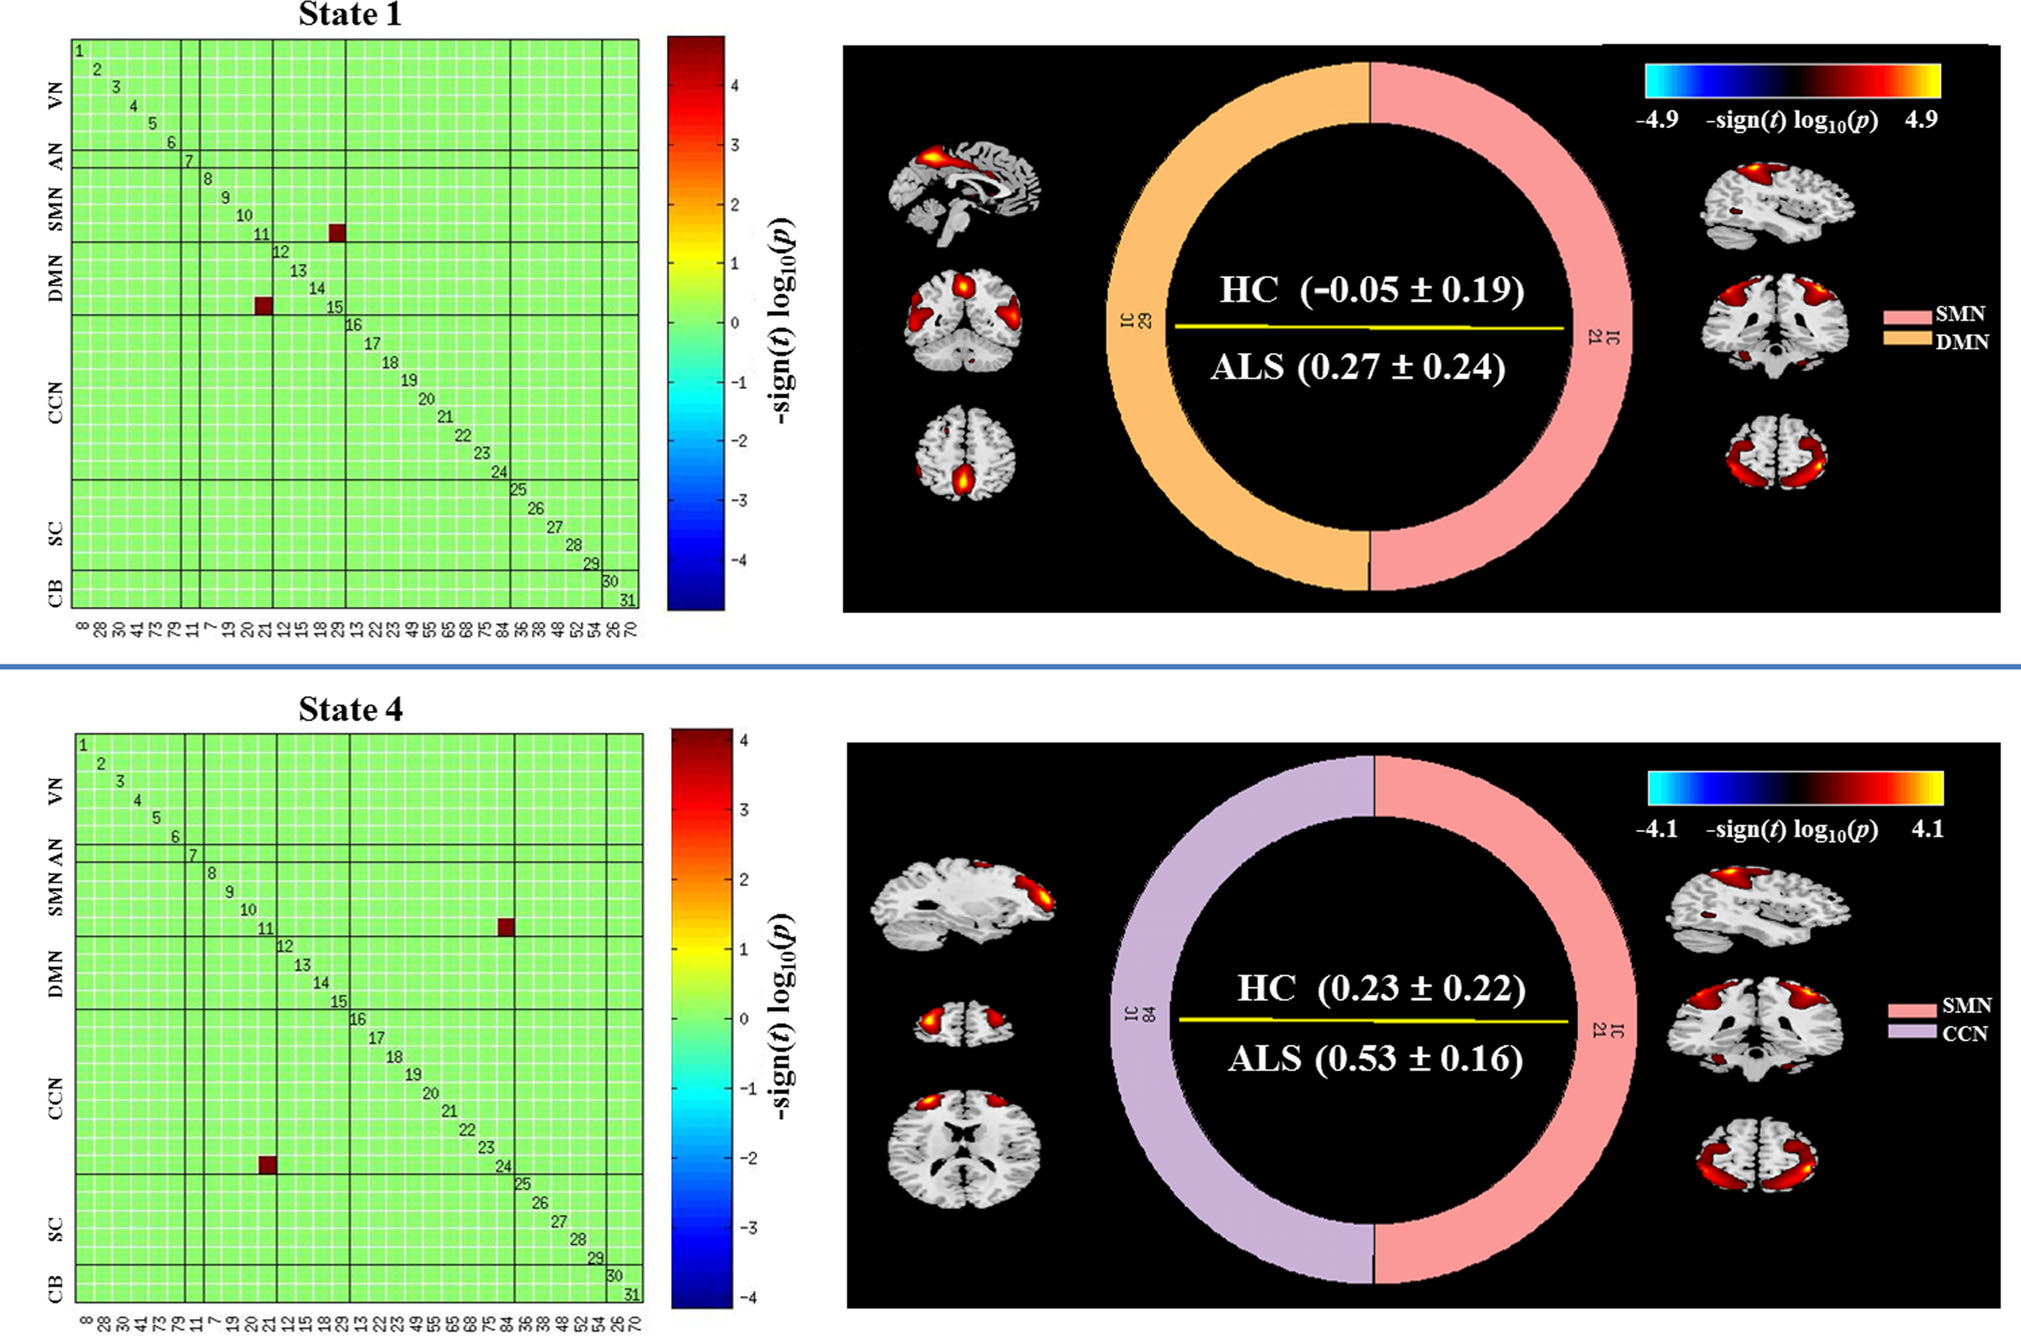2021x1336 pixels.
Task: Click the State 1 axial DMN brain slice
Action: coord(964,453)
